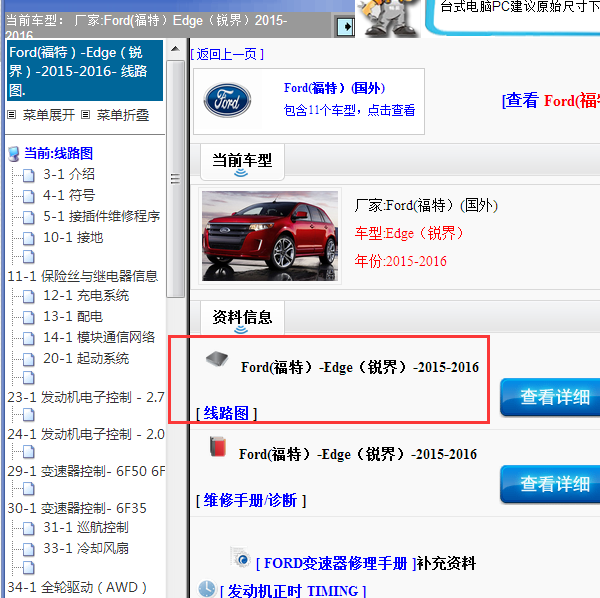600x598 pixels.
Task: Click the page icon for 33-1 冷却风扇
Action: 29,549
